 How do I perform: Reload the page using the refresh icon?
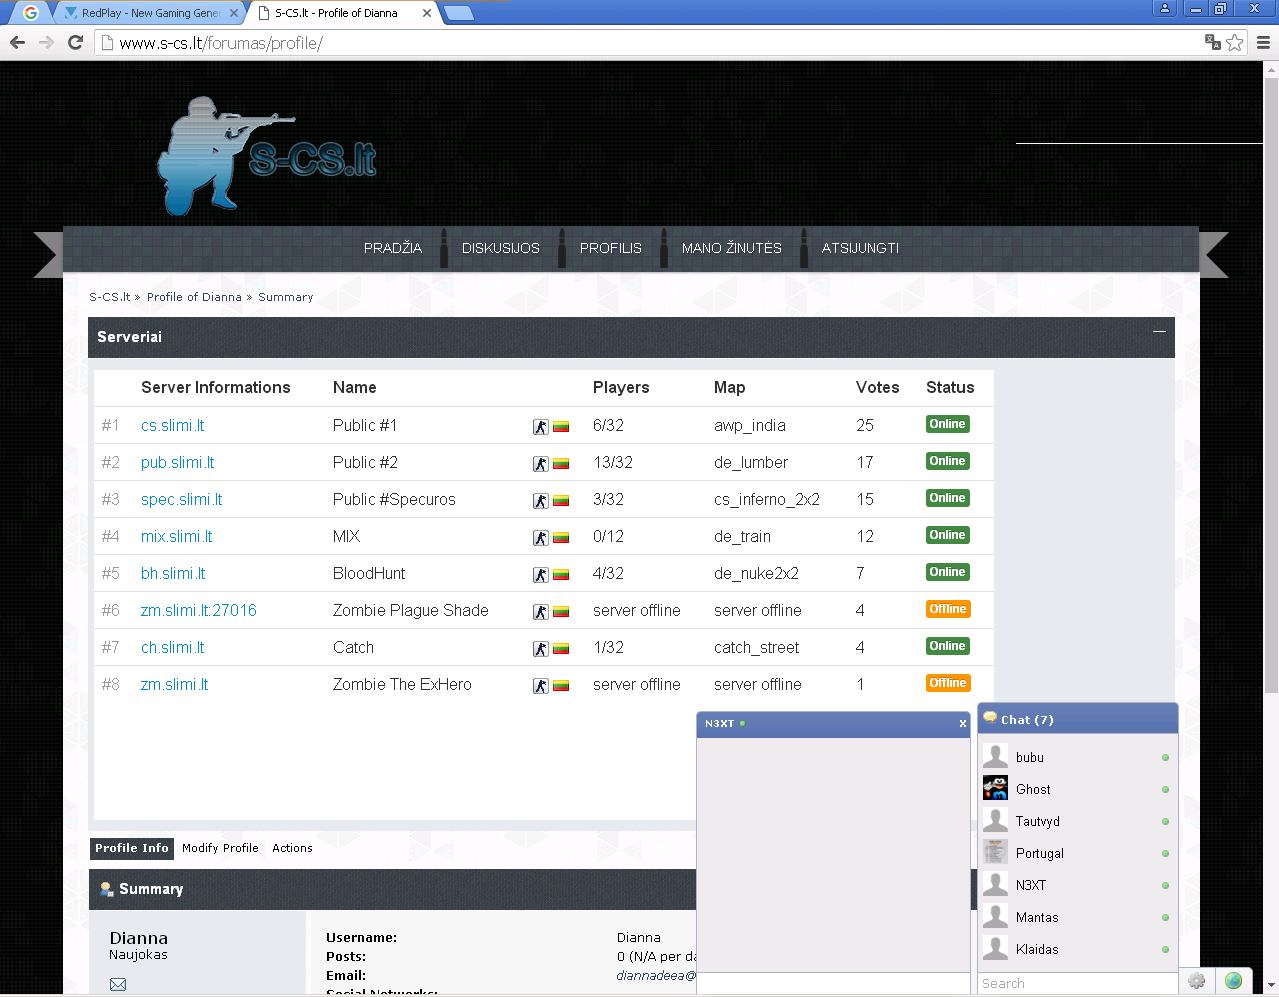click(x=75, y=42)
